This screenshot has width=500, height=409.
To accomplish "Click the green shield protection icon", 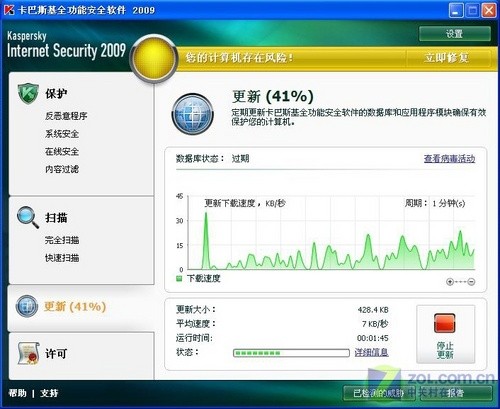I will [28, 94].
